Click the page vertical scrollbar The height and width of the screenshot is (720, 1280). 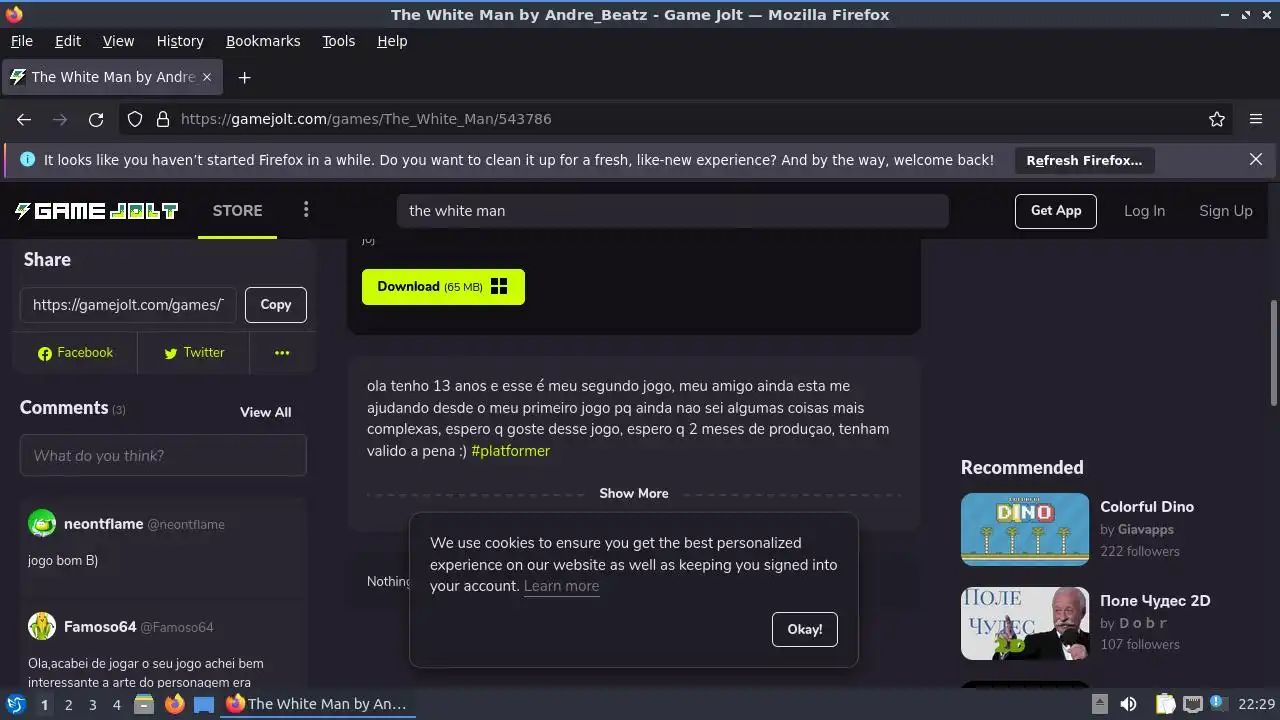(x=1274, y=352)
